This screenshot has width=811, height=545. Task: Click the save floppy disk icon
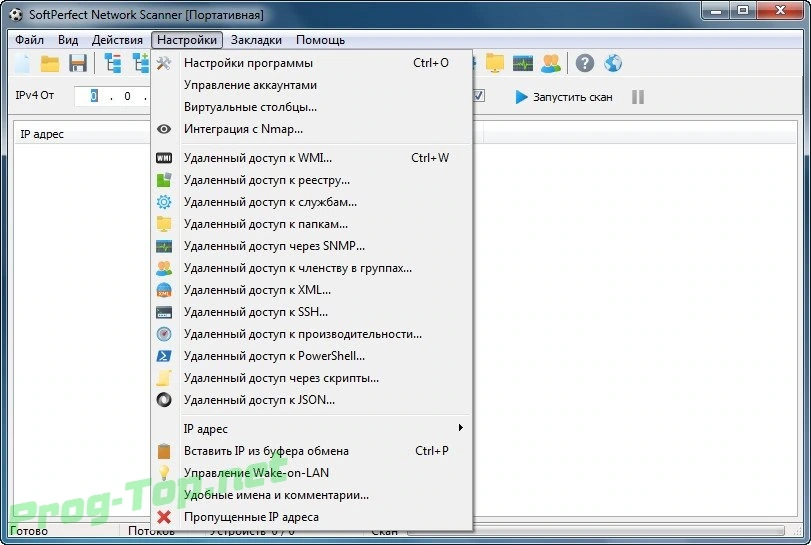pos(78,63)
